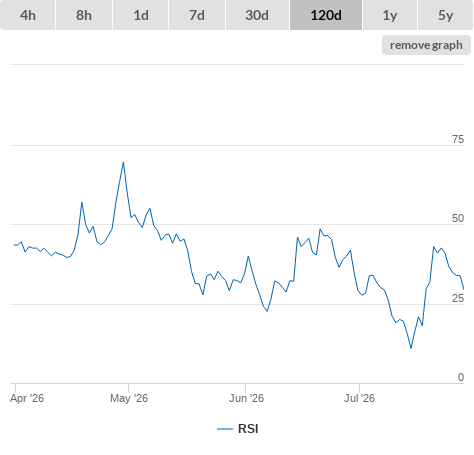The width and height of the screenshot is (474, 455).
Task: Click the Jul '26 axis label
Action: click(359, 398)
